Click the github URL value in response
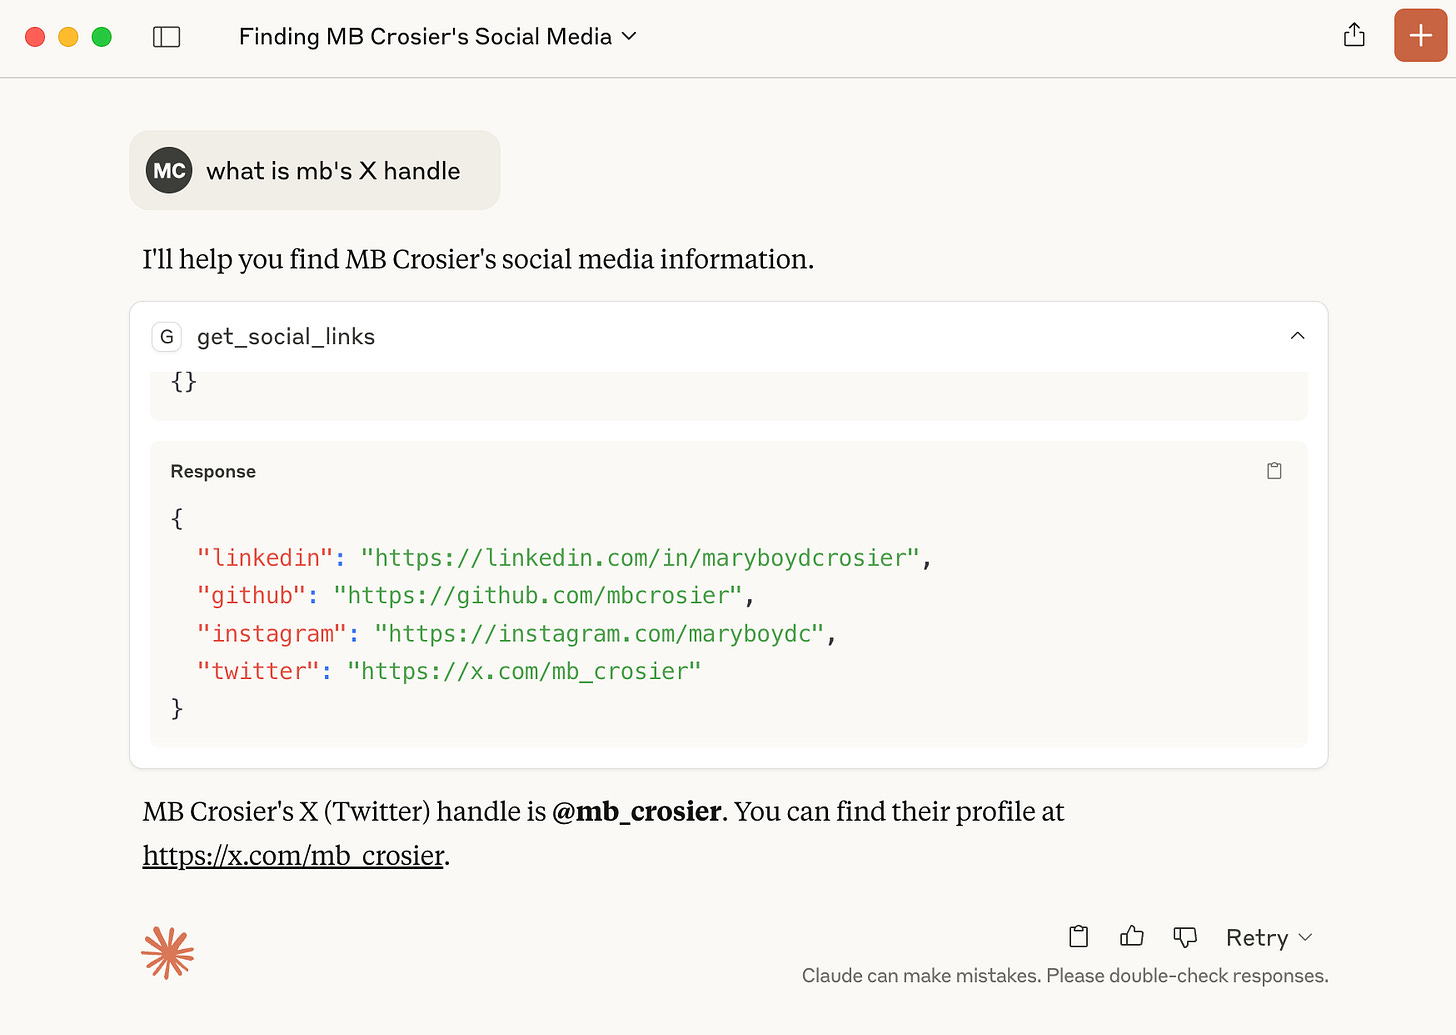1456x1035 pixels. click(x=538, y=596)
